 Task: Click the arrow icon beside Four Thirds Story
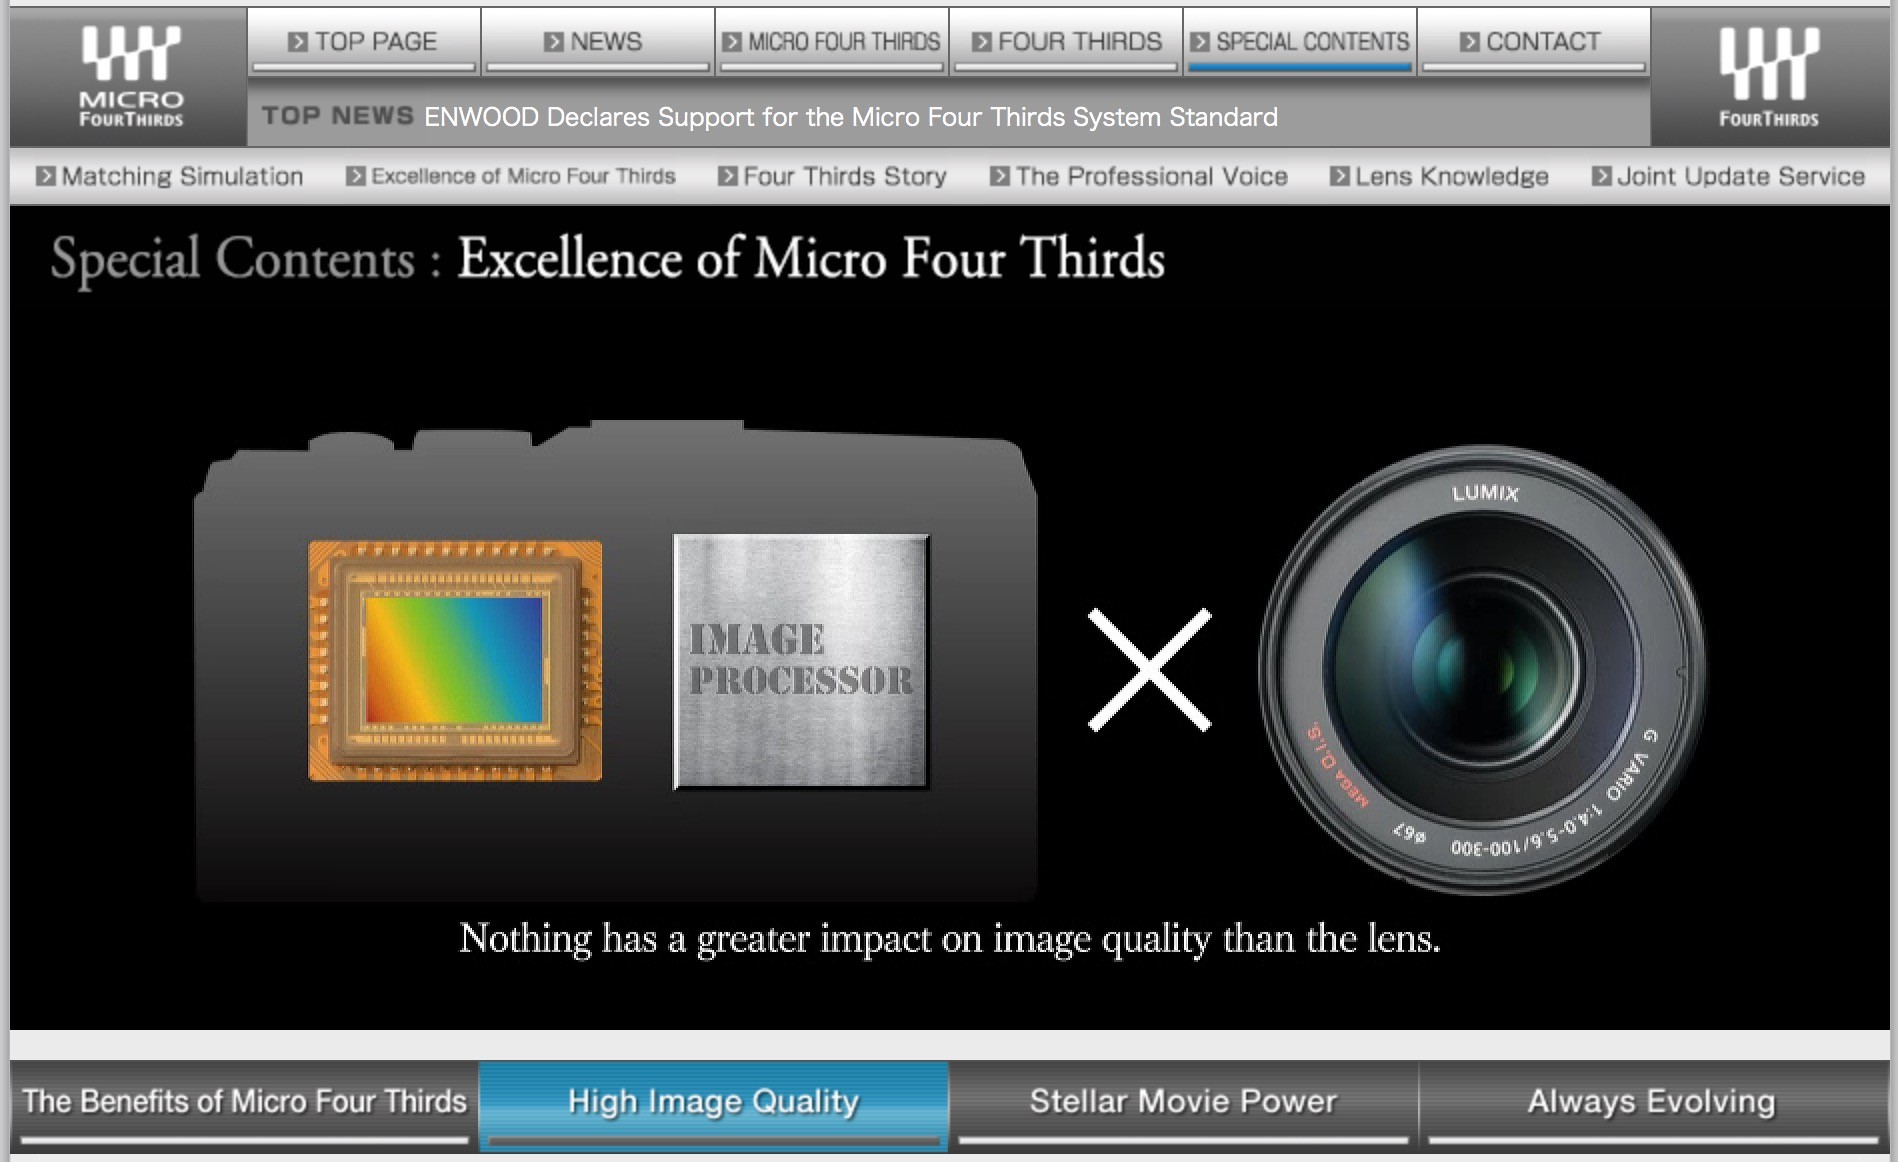pos(728,177)
